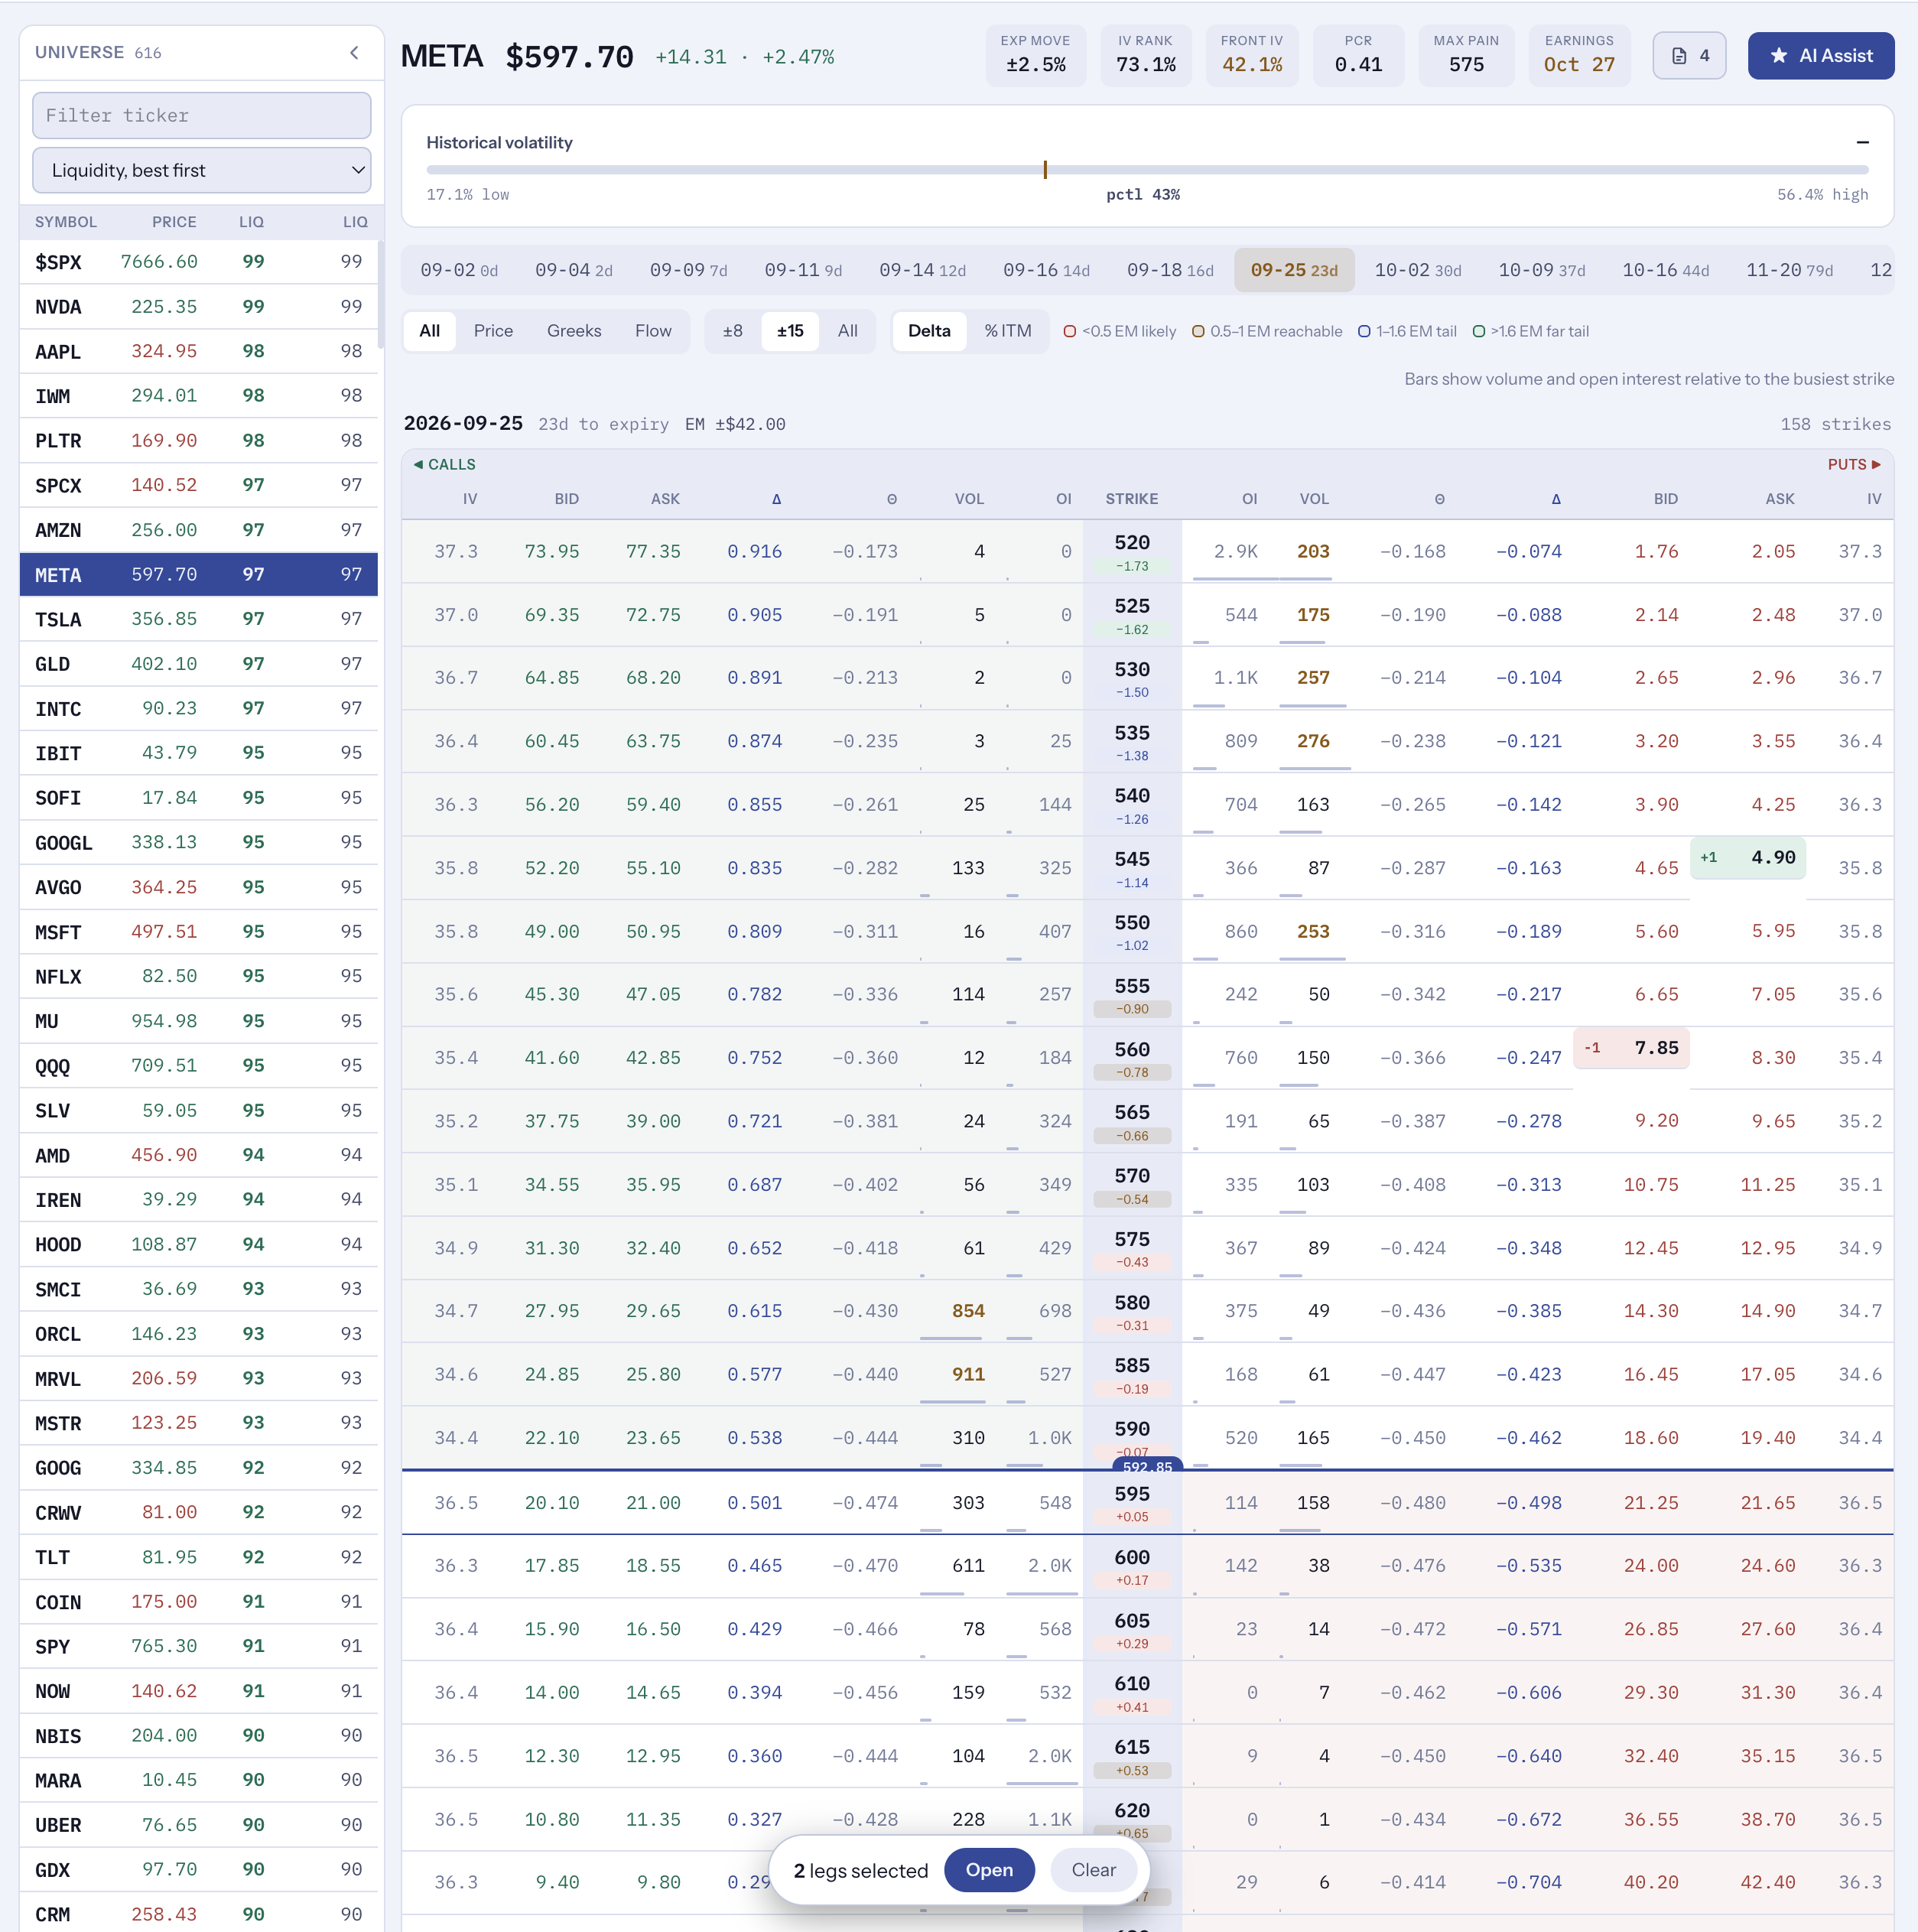Clear the selected legs
1918x1932 pixels.
[1093, 1870]
